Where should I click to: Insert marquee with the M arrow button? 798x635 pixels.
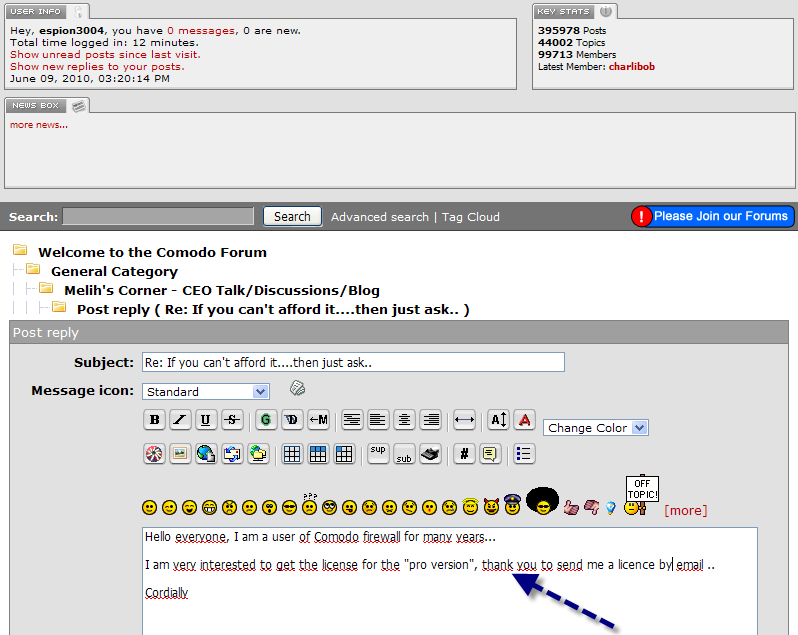click(x=319, y=420)
